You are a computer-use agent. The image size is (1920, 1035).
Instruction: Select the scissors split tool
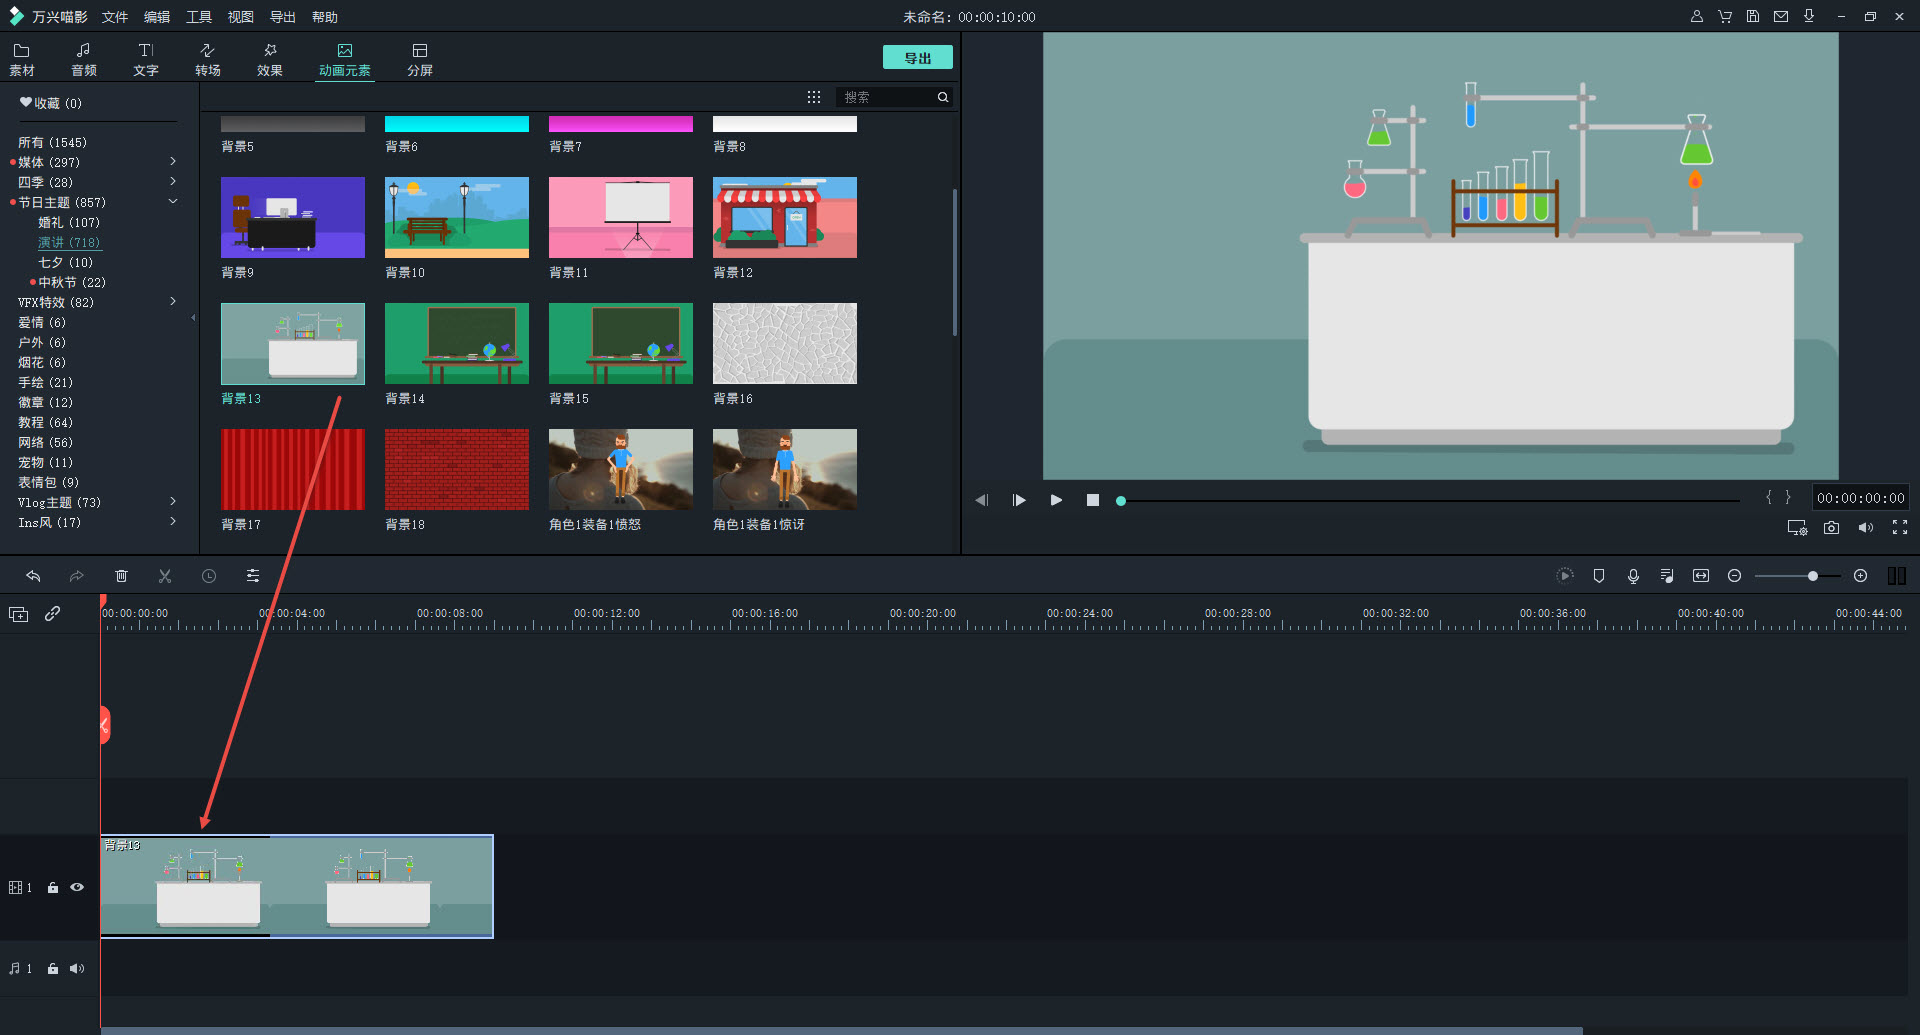[165, 576]
